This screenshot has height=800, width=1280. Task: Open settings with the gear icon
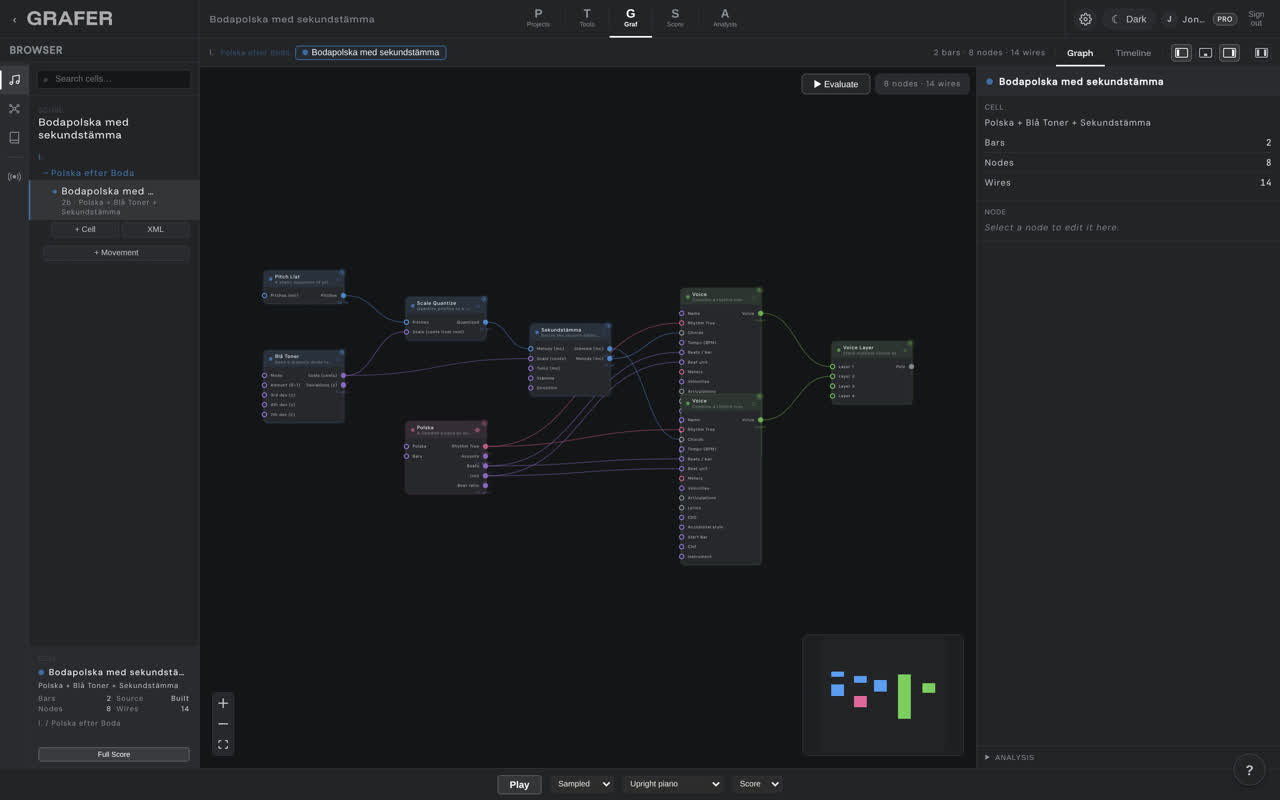click(x=1085, y=19)
